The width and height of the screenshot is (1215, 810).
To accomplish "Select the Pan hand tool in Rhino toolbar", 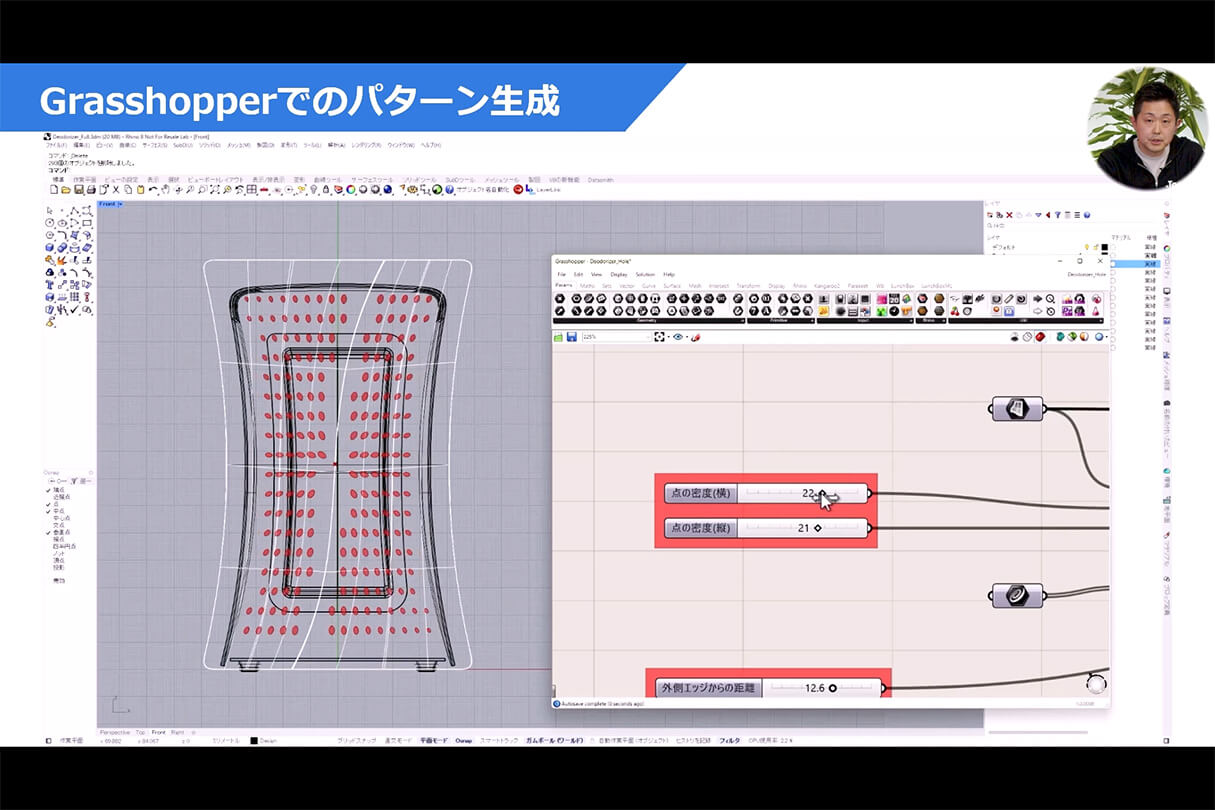I will [165, 189].
